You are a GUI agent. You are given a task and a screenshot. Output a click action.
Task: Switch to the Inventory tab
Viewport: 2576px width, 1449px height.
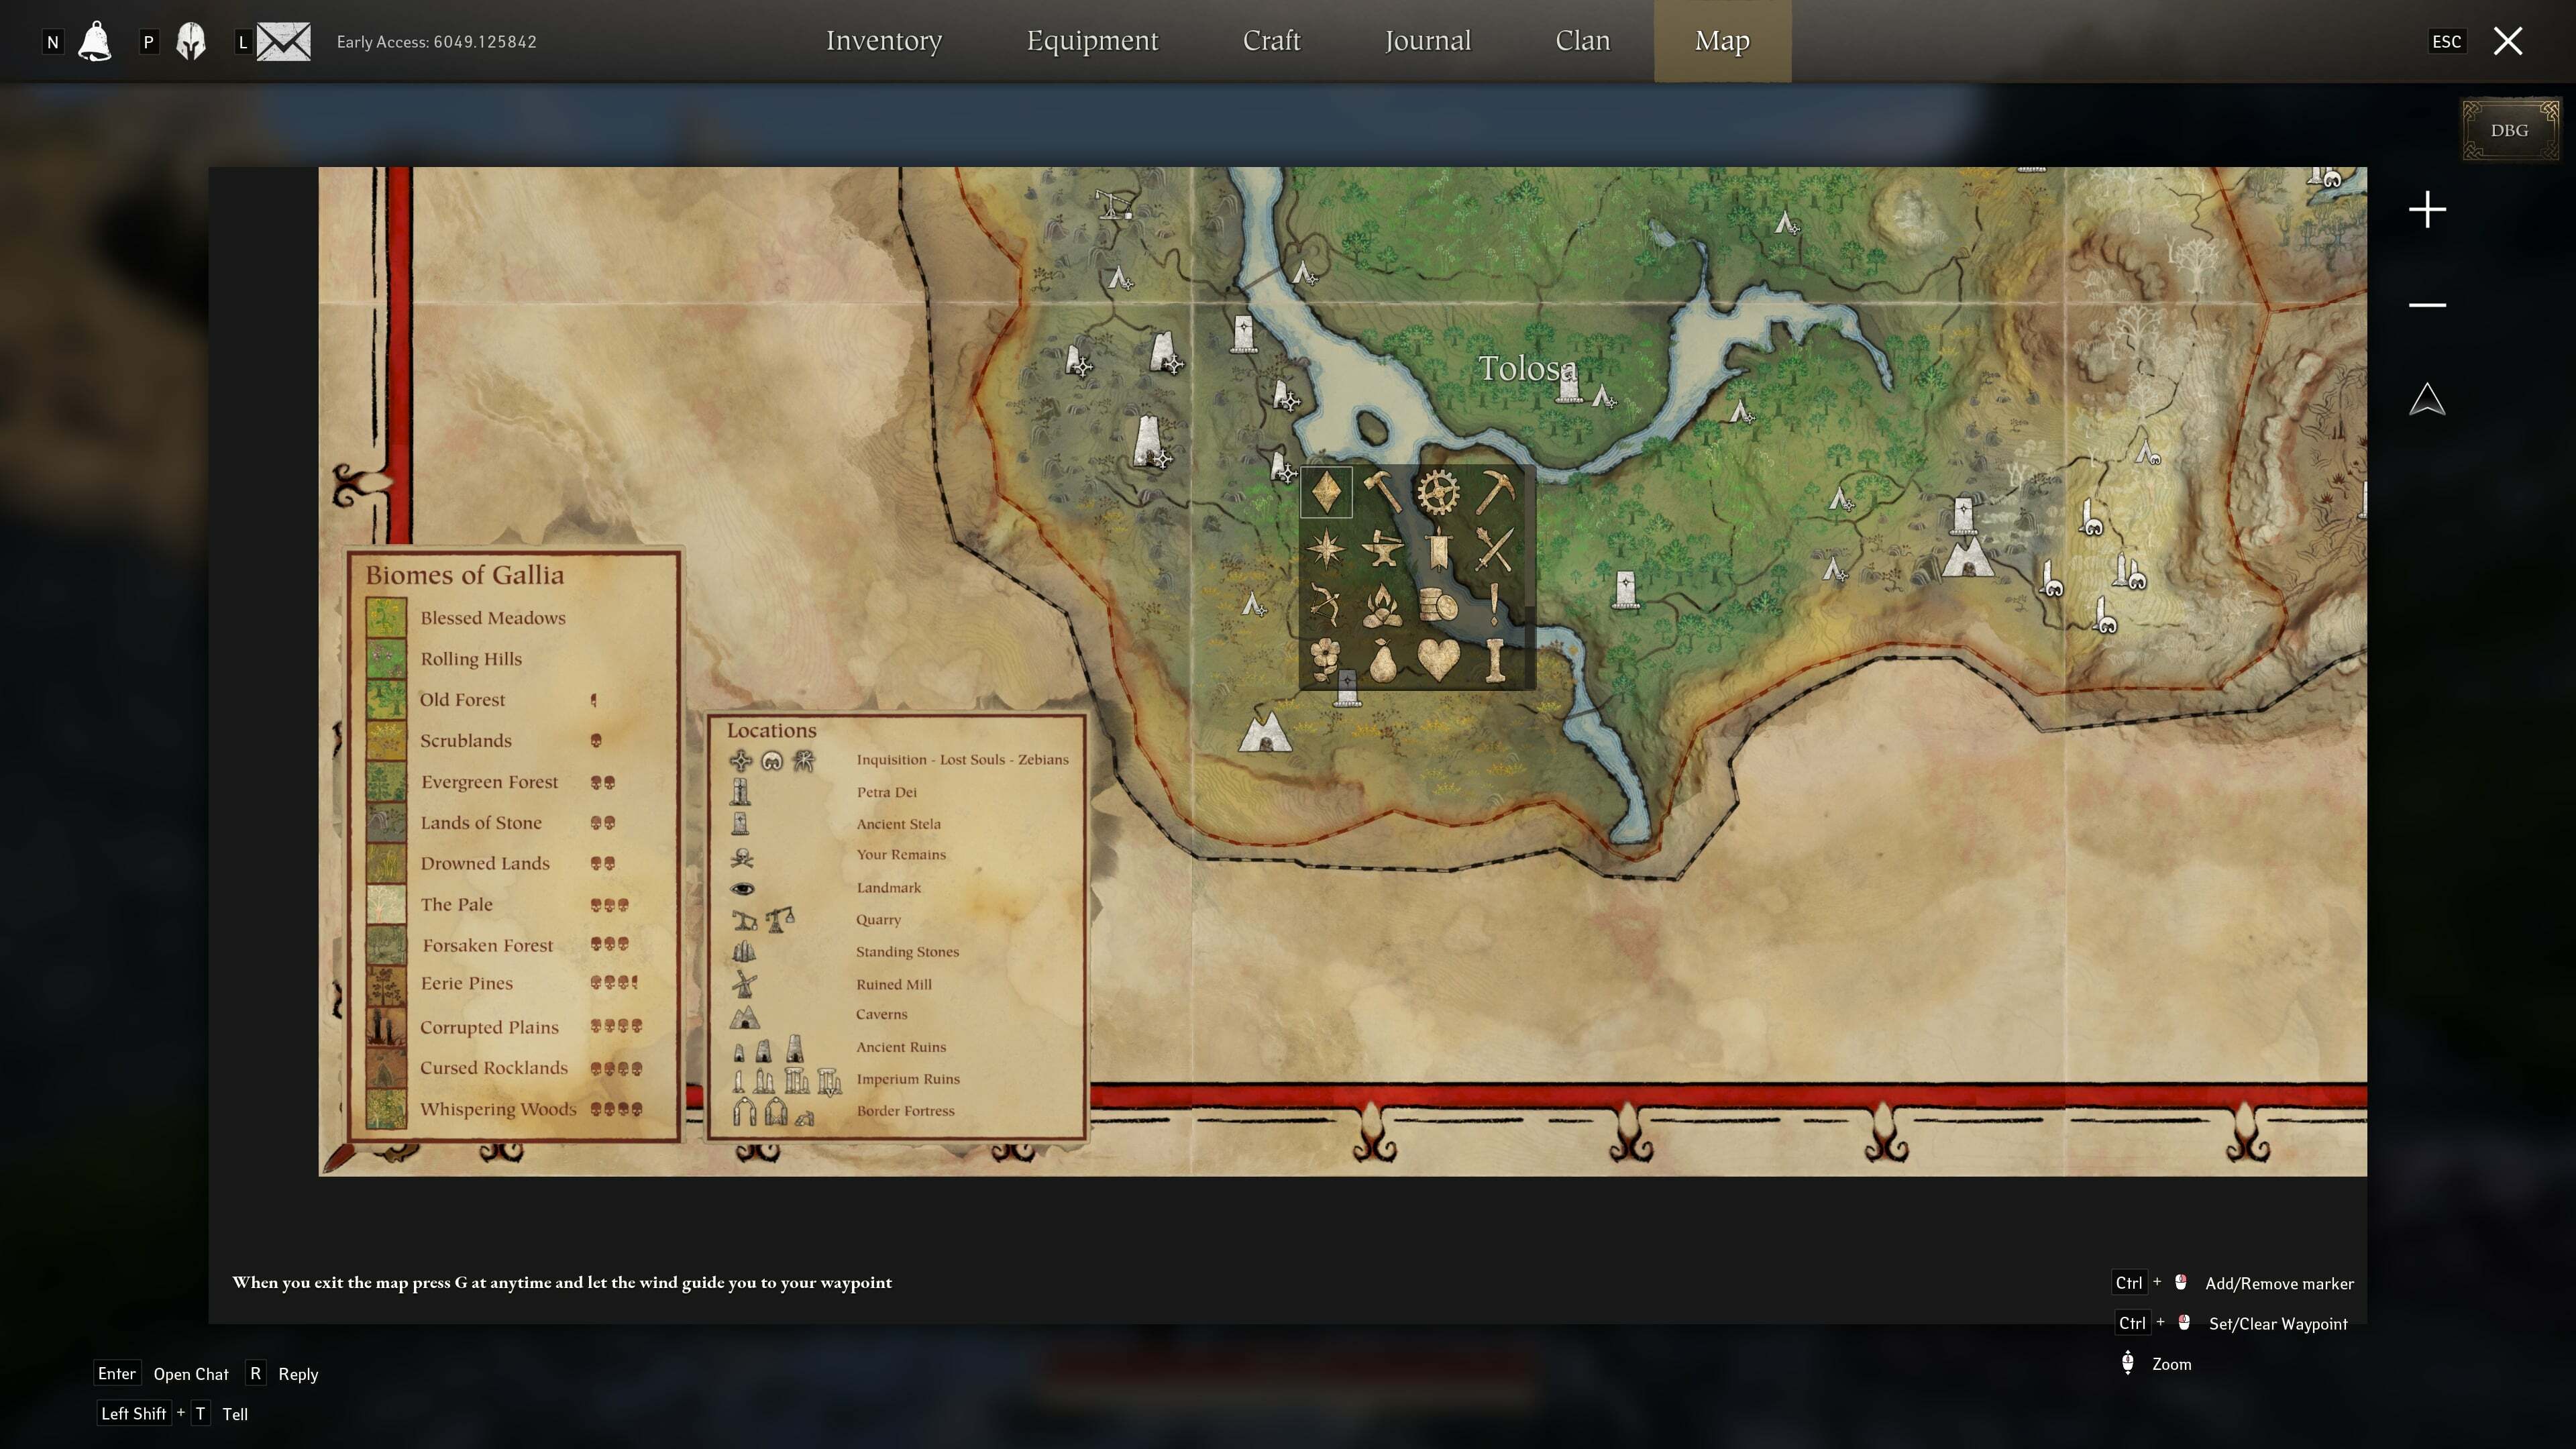point(884,41)
